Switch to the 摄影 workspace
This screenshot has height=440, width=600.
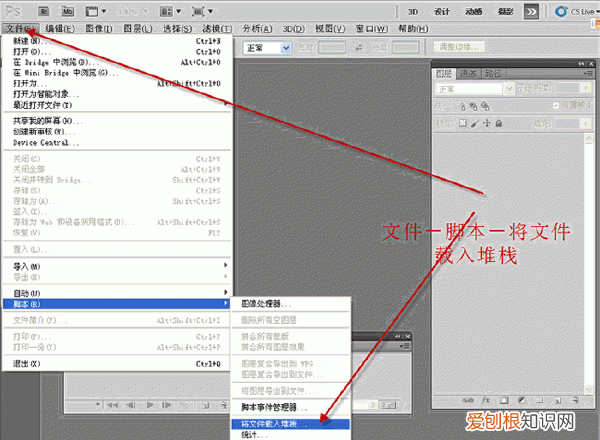point(505,12)
